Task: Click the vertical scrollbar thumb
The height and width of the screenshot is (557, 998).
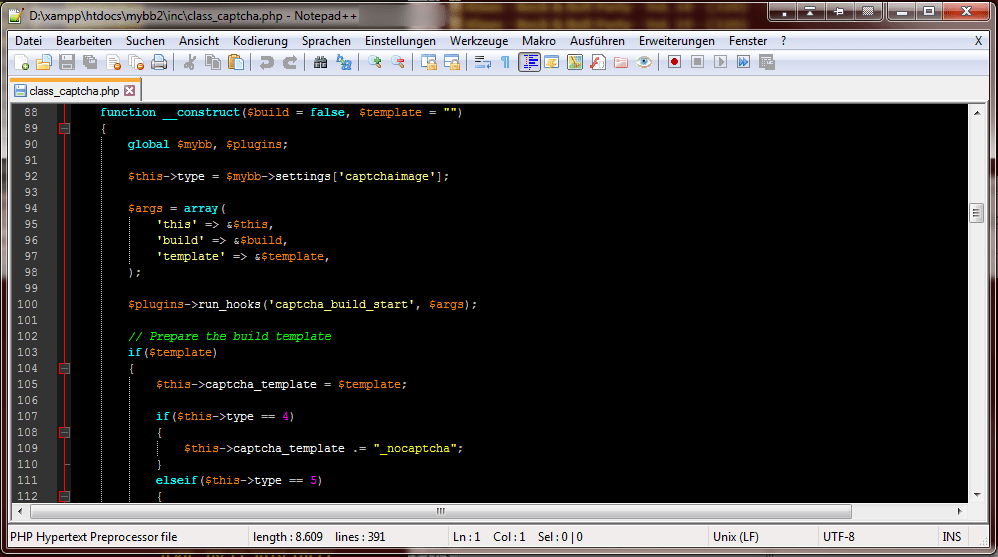Action: tap(976, 212)
